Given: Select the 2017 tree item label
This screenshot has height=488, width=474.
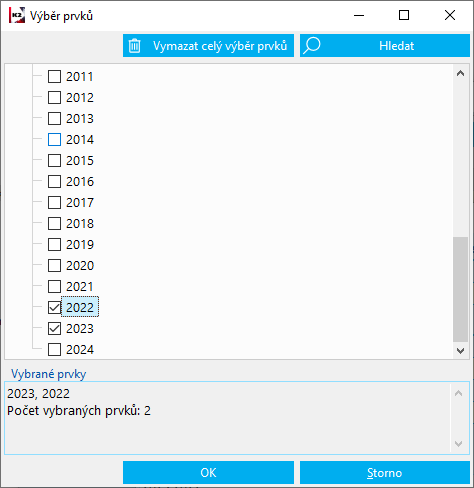Looking at the screenshot, I should [x=80, y=202].
